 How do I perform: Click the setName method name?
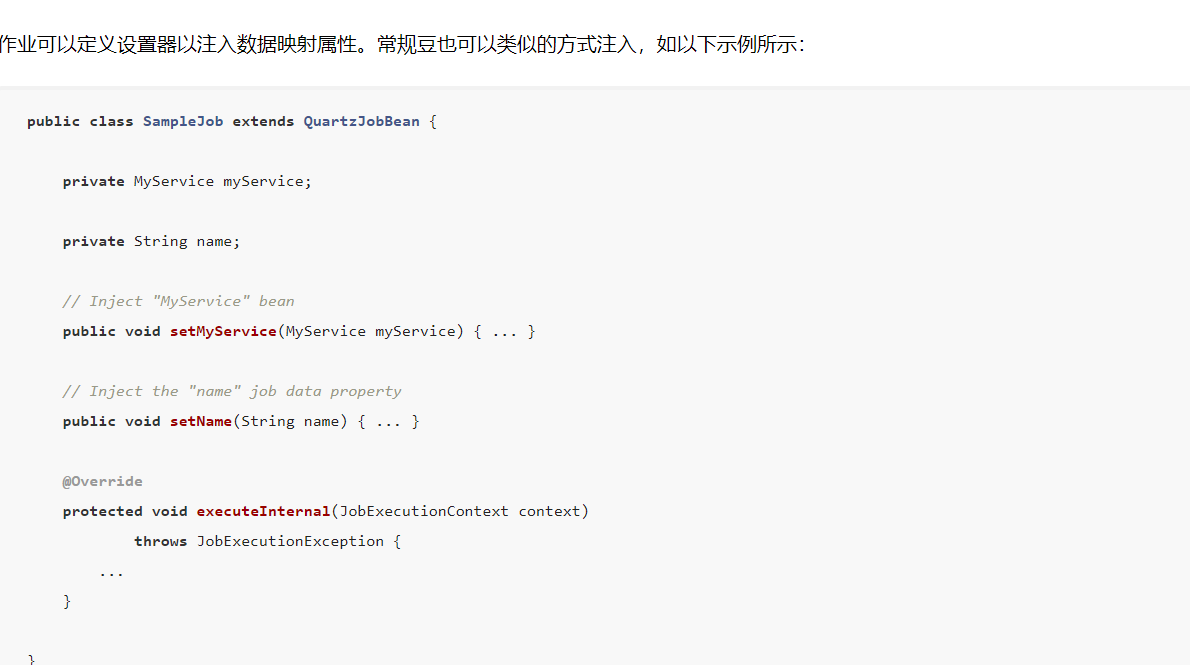point(200,421)
